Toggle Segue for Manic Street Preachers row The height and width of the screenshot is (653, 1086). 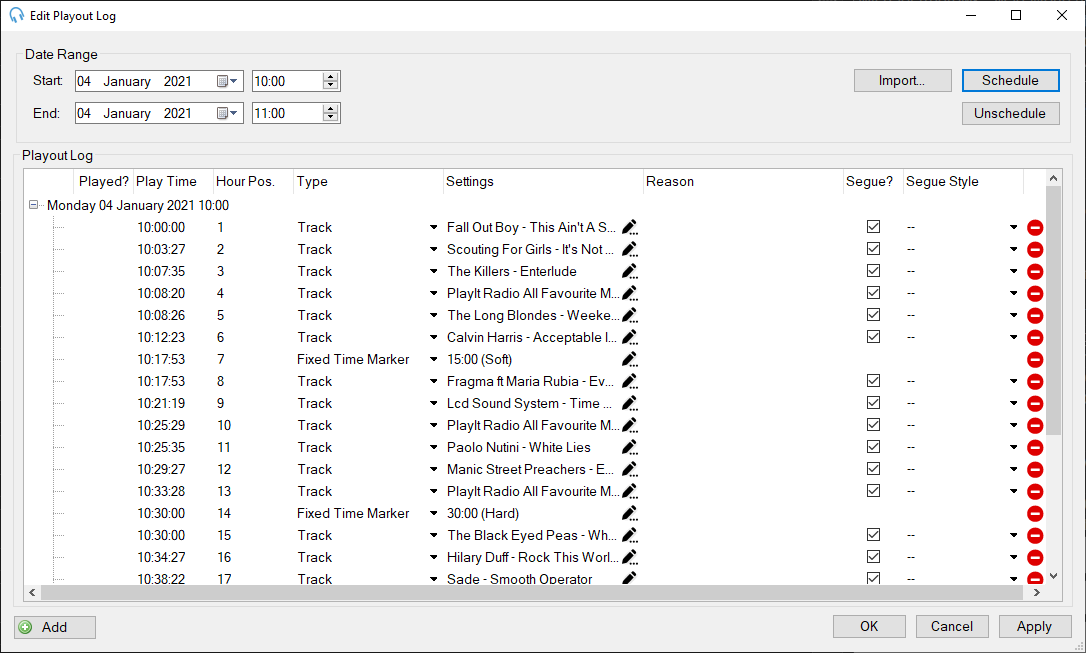pos(873,469)
